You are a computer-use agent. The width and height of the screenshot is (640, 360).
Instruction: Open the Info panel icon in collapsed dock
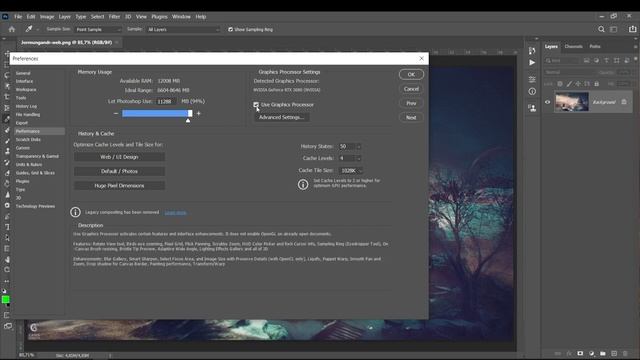click(x=532, y=91)
